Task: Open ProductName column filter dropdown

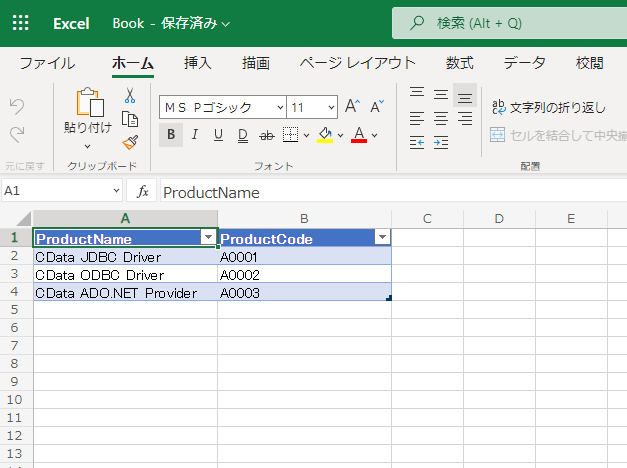Action: (208, 238)
